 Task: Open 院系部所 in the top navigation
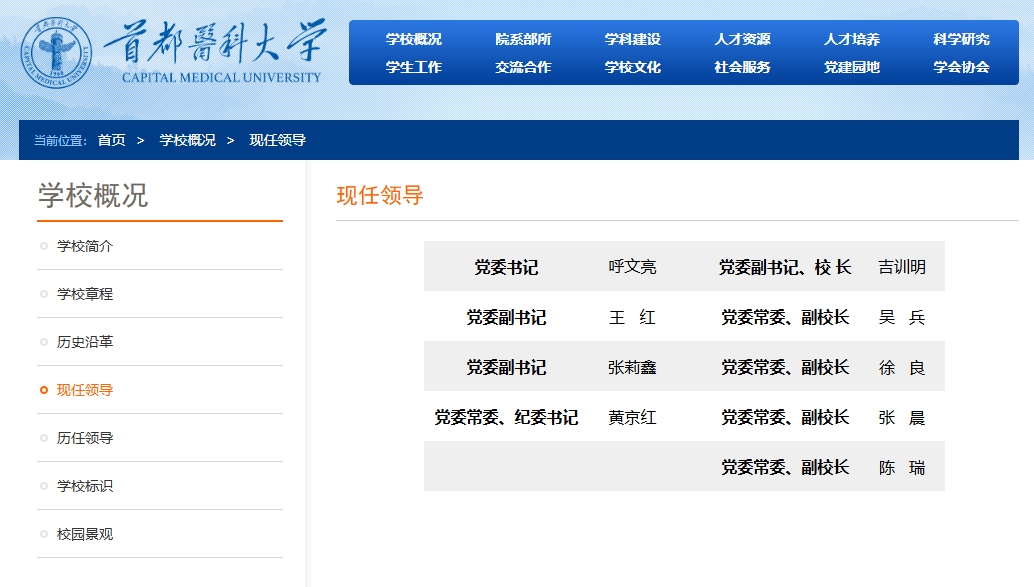click(523, 39)
